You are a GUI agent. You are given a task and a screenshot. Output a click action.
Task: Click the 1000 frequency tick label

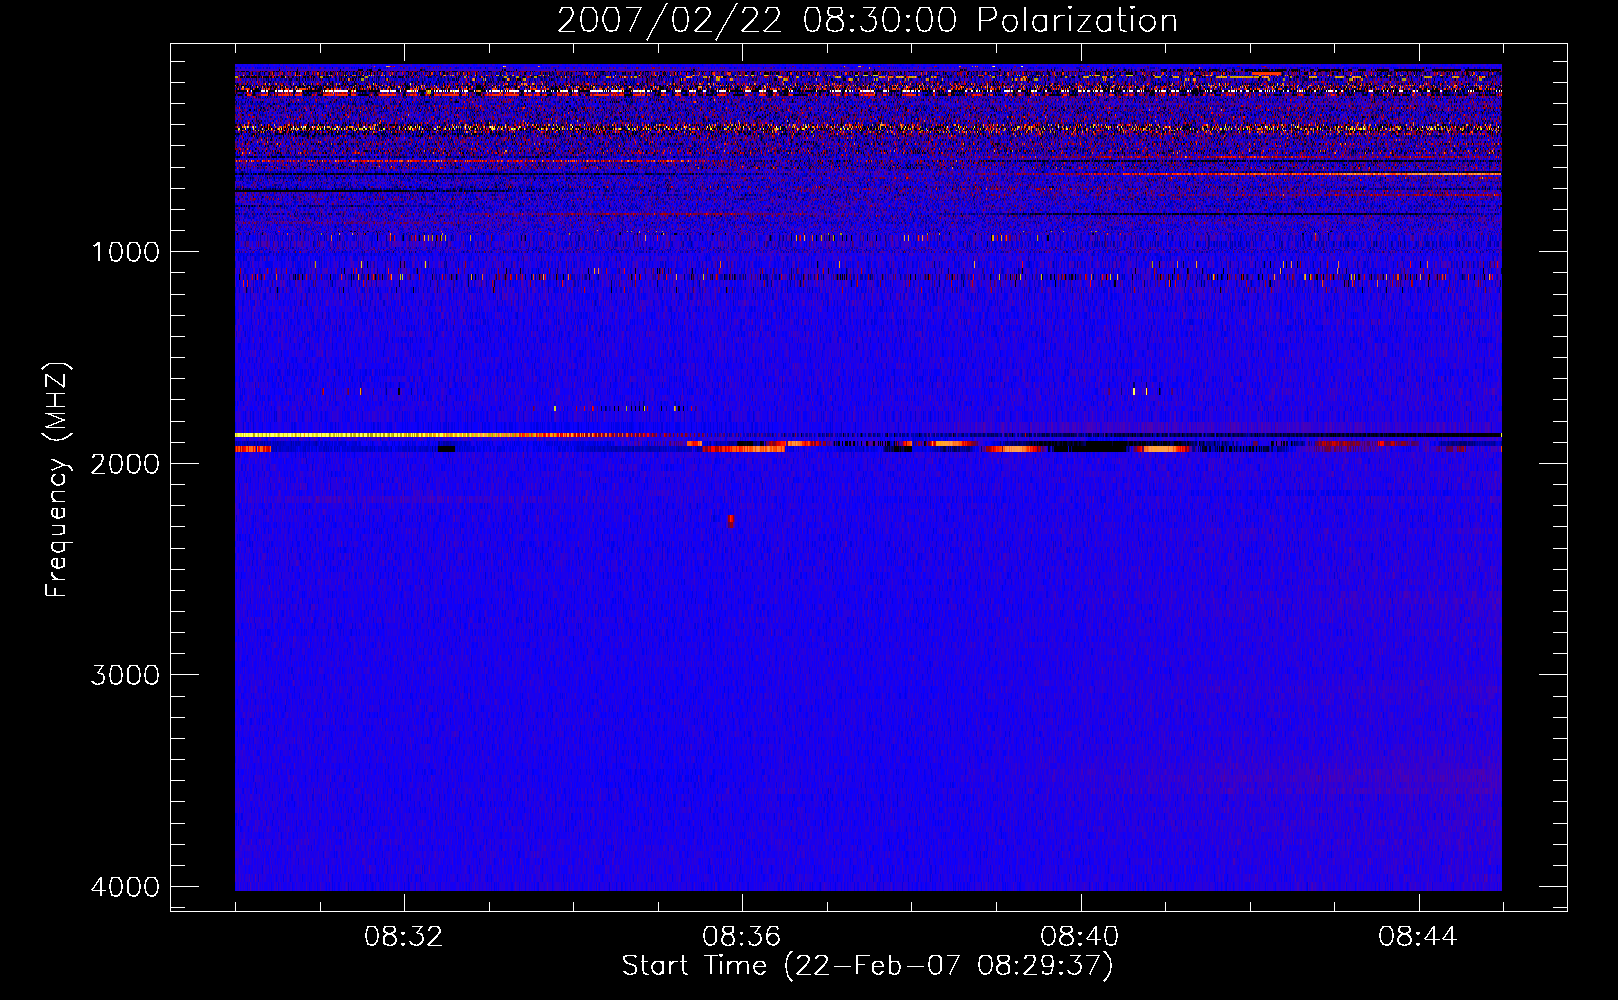[x=125, y=252]
